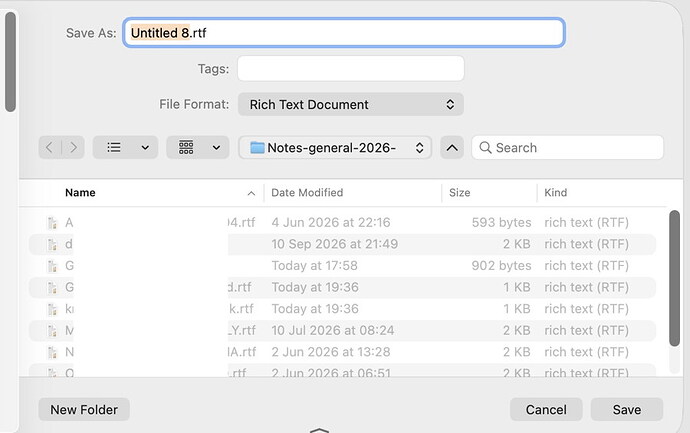690x433 pixels.
Task: Open the File Format dropdown
Action: point(351,104)
